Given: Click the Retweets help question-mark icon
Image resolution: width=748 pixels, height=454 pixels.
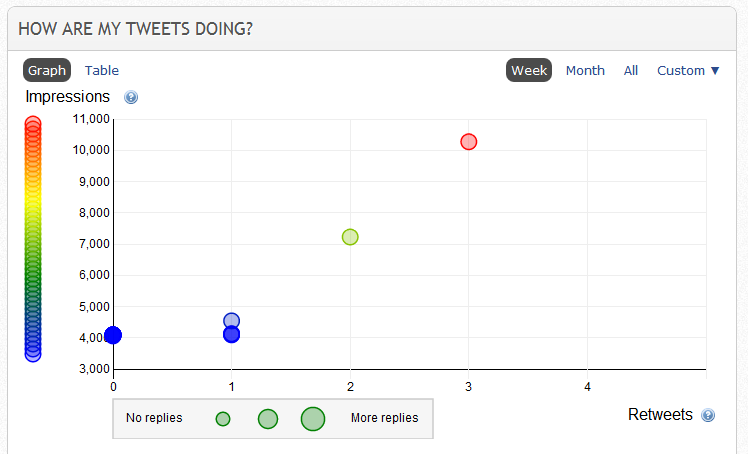Looking at the screenshot, I should (708, 415).
